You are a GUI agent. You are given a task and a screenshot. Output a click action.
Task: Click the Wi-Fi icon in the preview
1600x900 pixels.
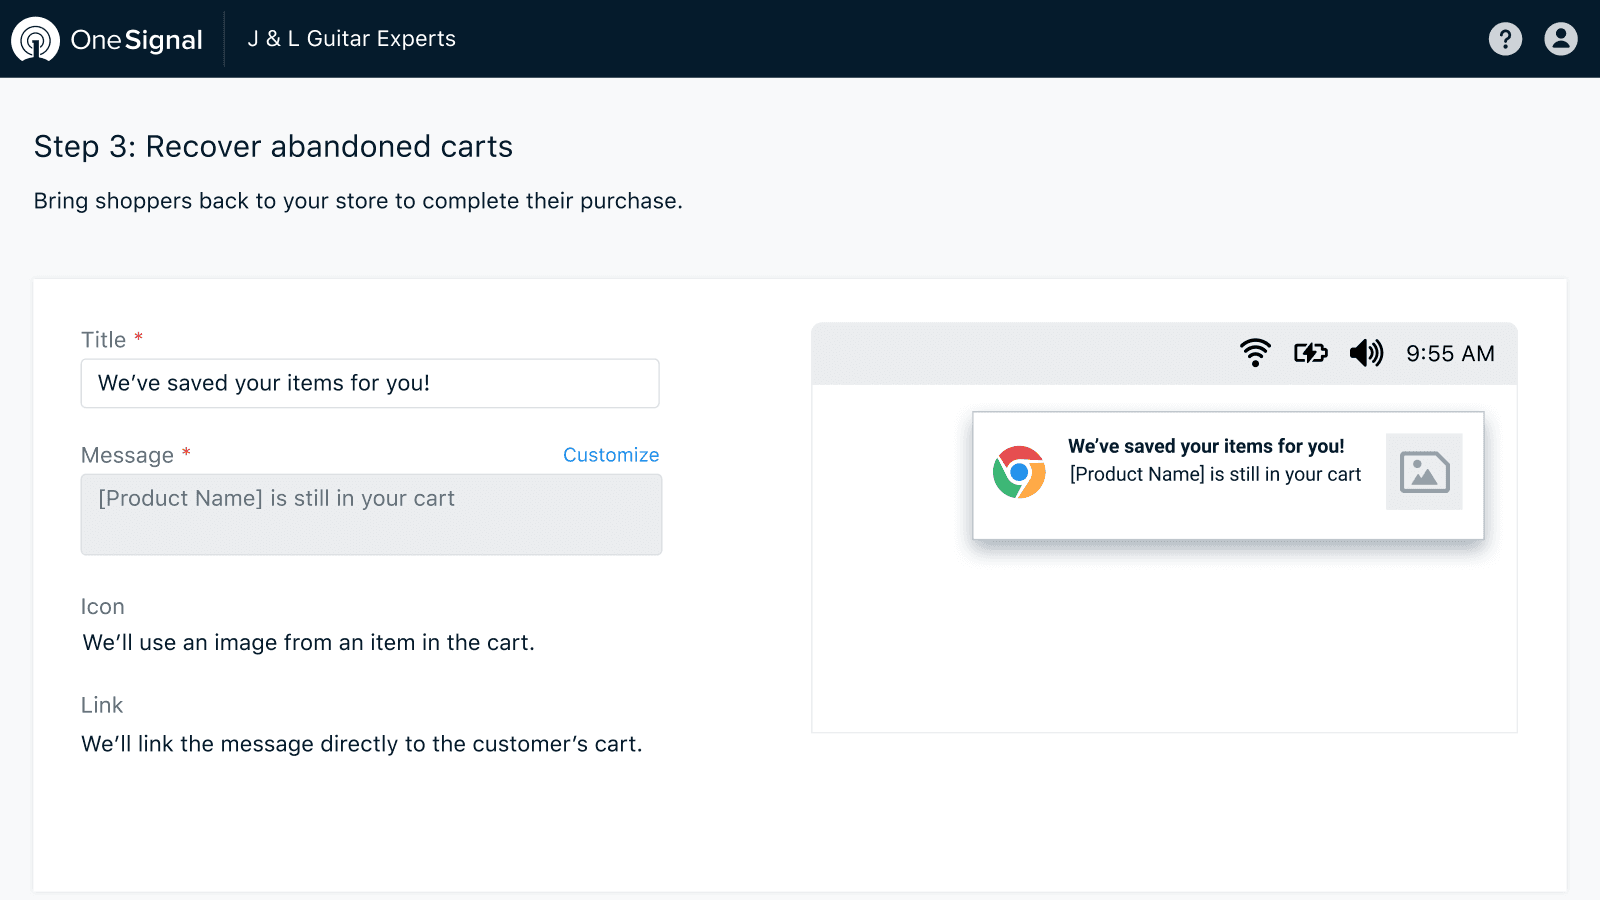tap(1255, 352)
